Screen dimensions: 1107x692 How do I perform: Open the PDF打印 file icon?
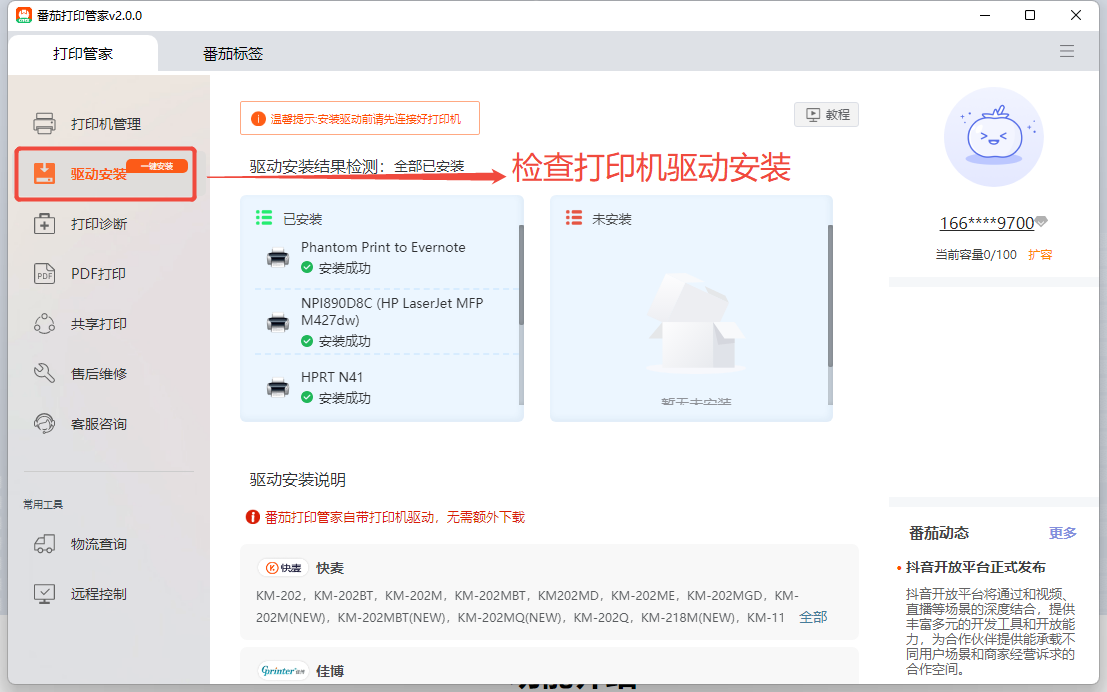click(44, 273)
